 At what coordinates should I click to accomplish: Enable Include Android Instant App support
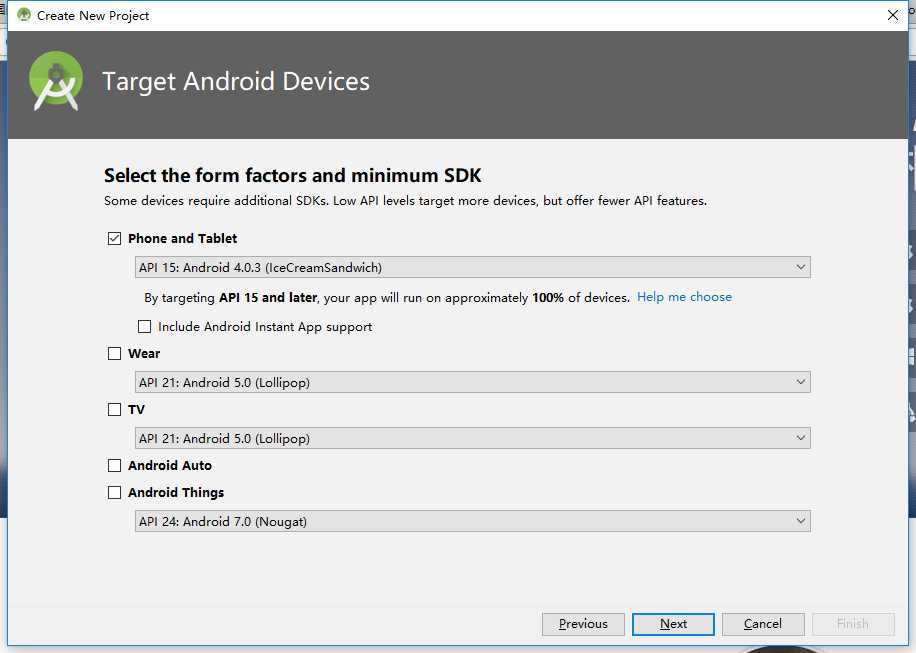pyautogui.click(x=144, y=326)
